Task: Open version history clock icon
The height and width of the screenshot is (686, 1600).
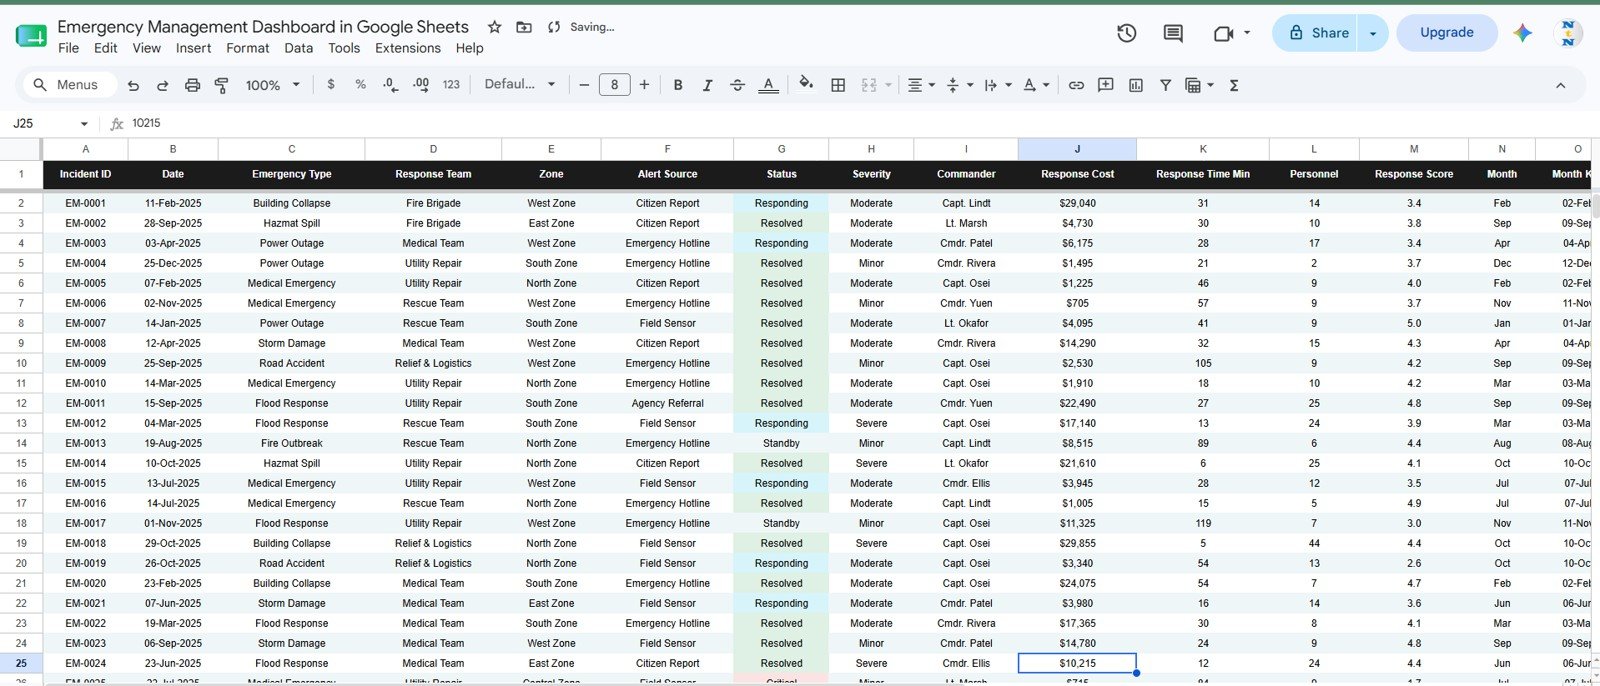Action: click(x=1126, y=33)
